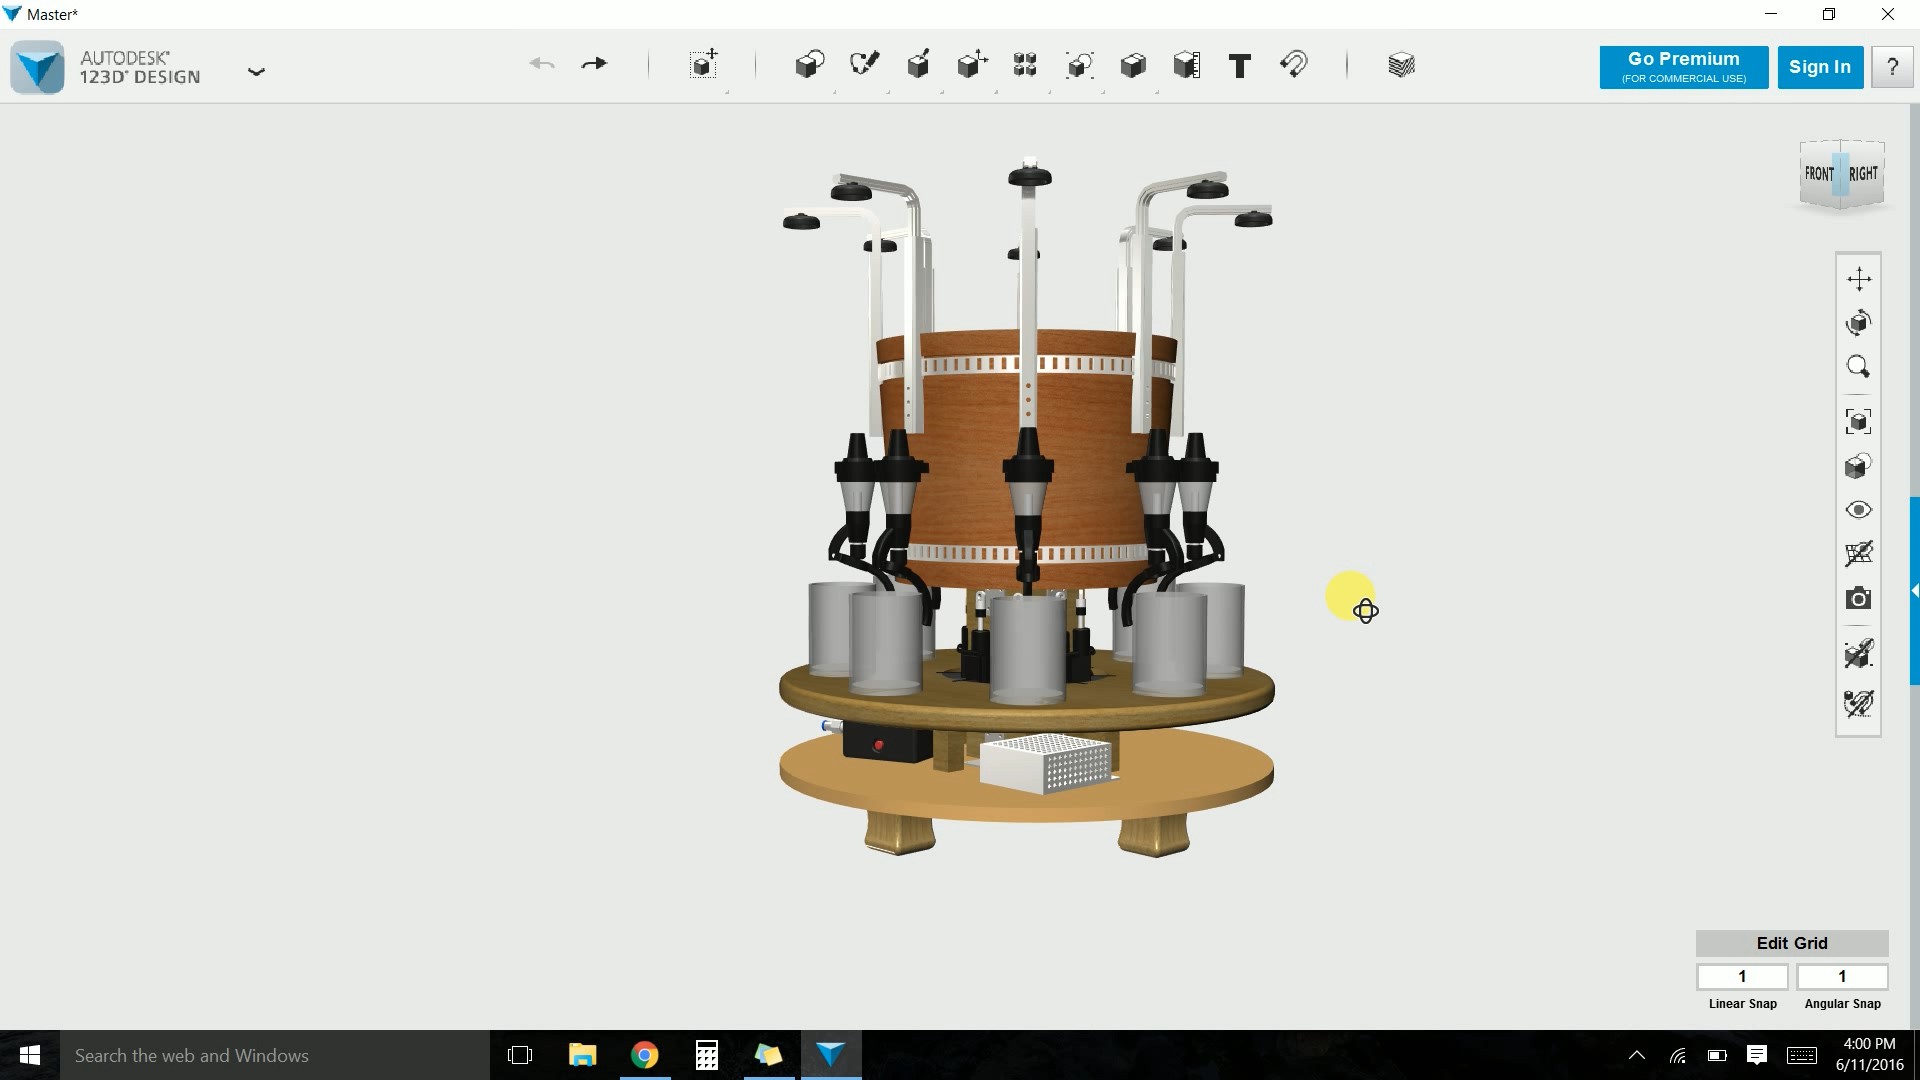This screenshot has height=1080, width=1920.
Task: Open the Measure tool
Action: click(x=1187, y=65)
